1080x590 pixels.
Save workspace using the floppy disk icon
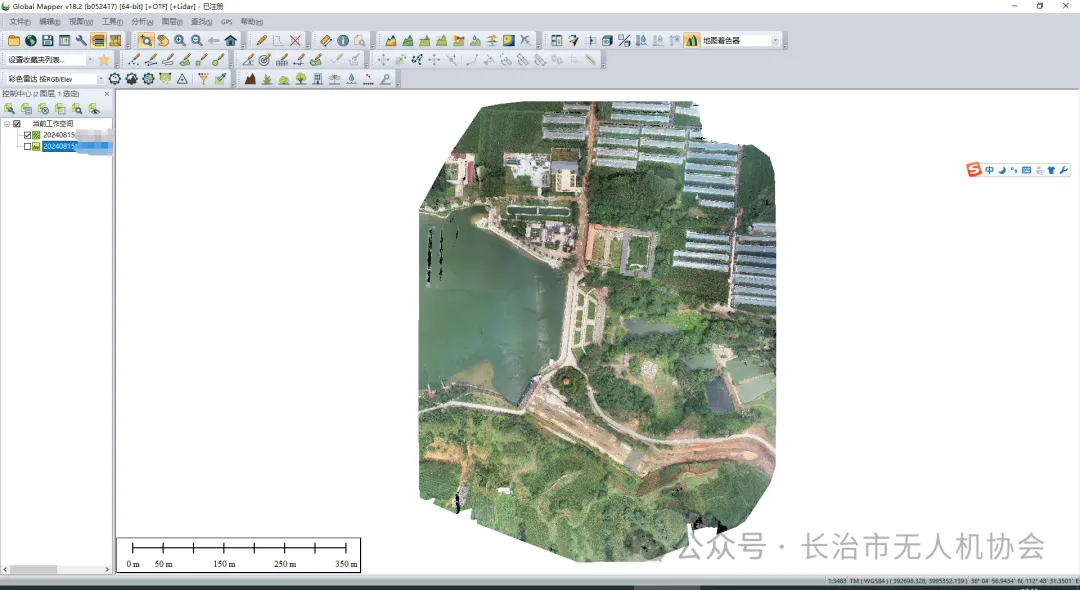[x=48, y=41]
